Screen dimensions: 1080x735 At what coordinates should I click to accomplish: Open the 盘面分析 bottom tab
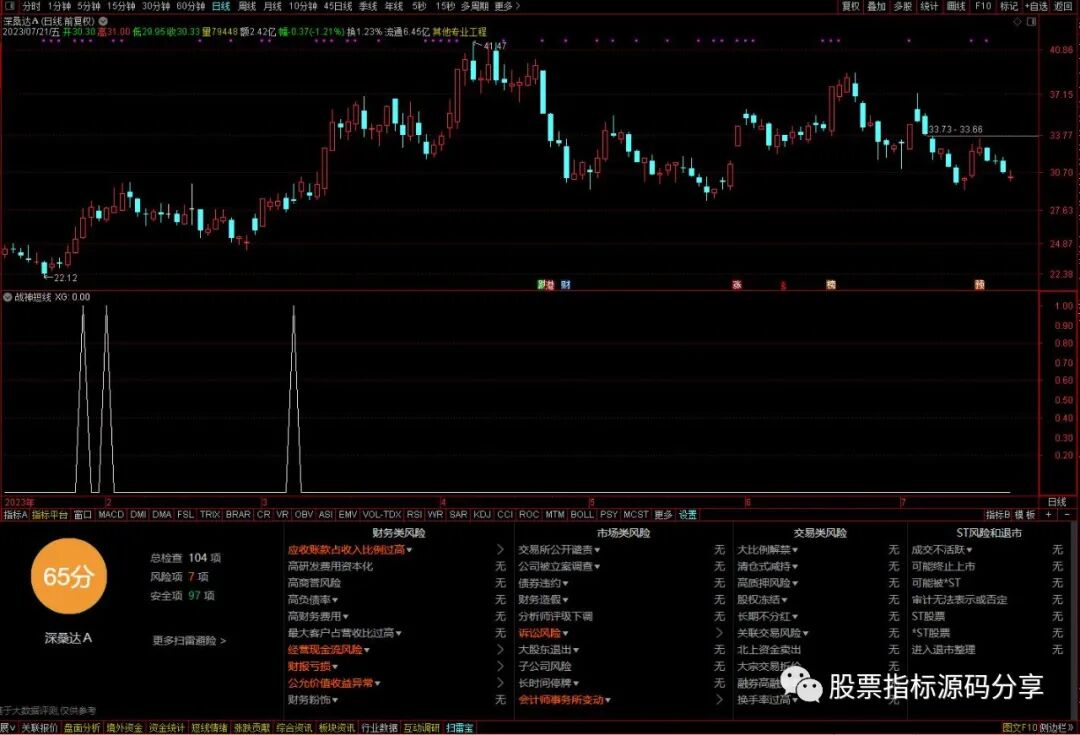click(82, 727)
